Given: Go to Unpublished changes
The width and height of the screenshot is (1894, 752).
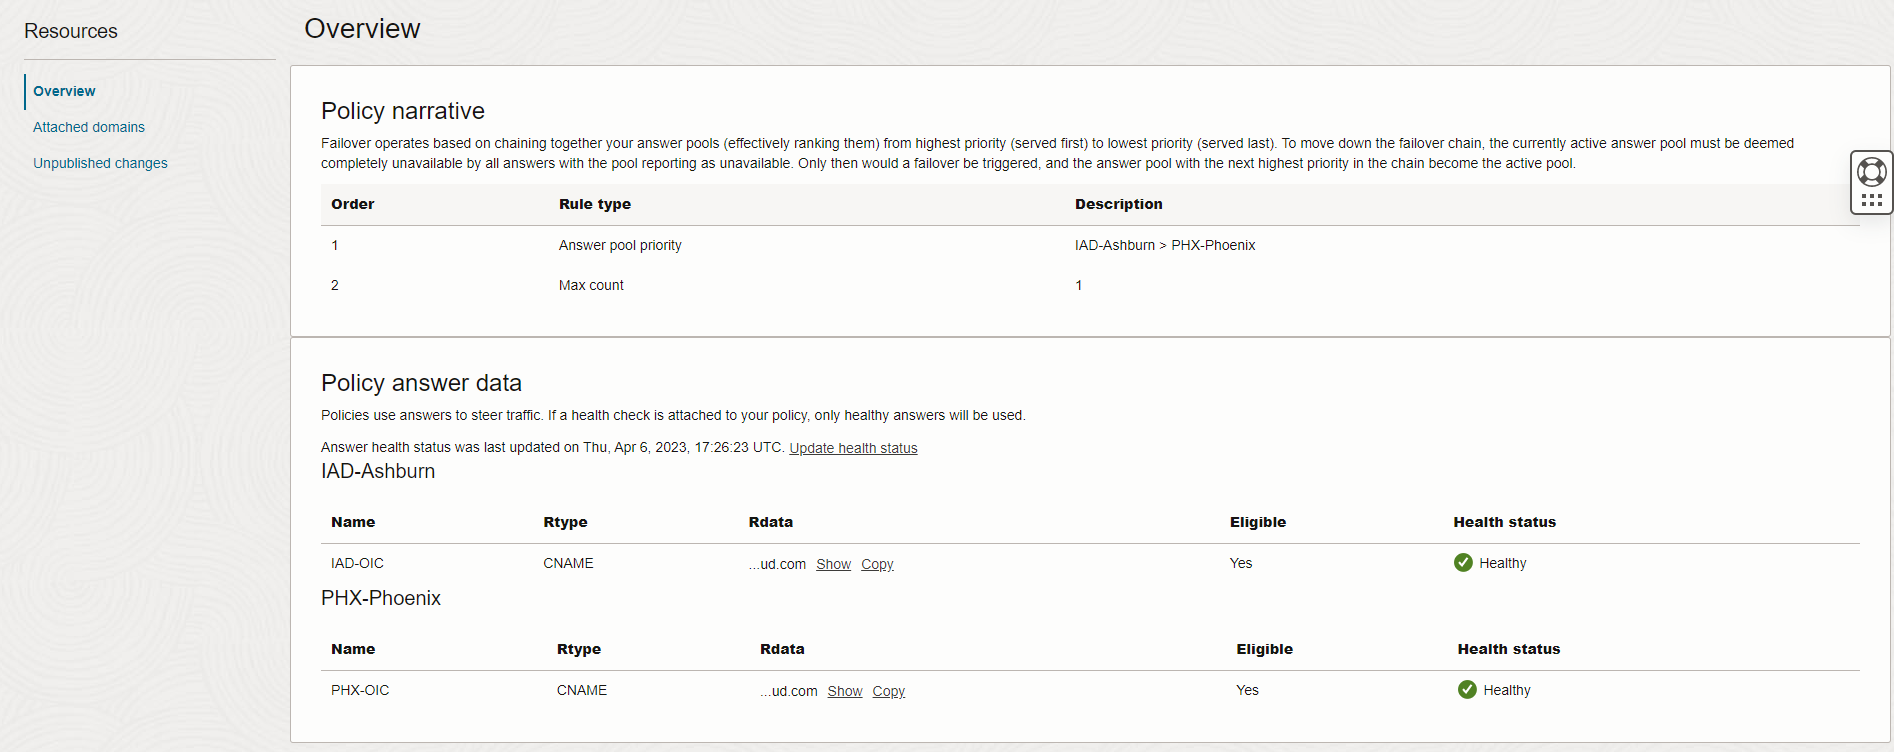Looking at the screenshot, I should 100,163.
